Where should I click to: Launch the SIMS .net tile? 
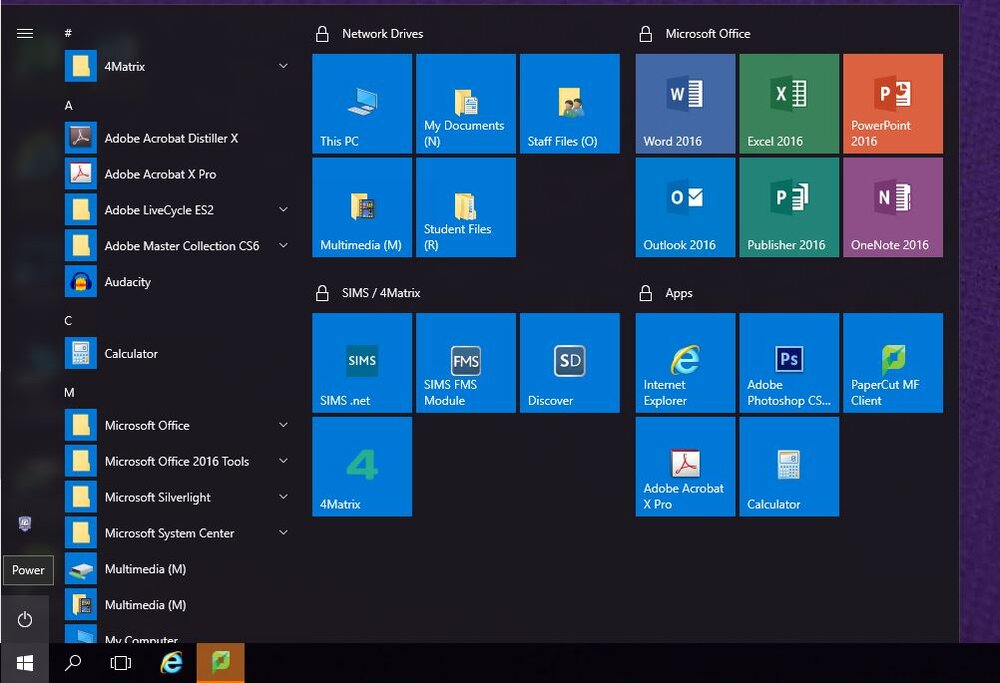(x=362, y=362)
